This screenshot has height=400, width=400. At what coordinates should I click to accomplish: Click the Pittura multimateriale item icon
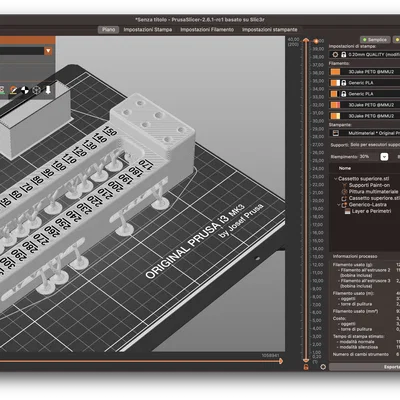(345, 192)
